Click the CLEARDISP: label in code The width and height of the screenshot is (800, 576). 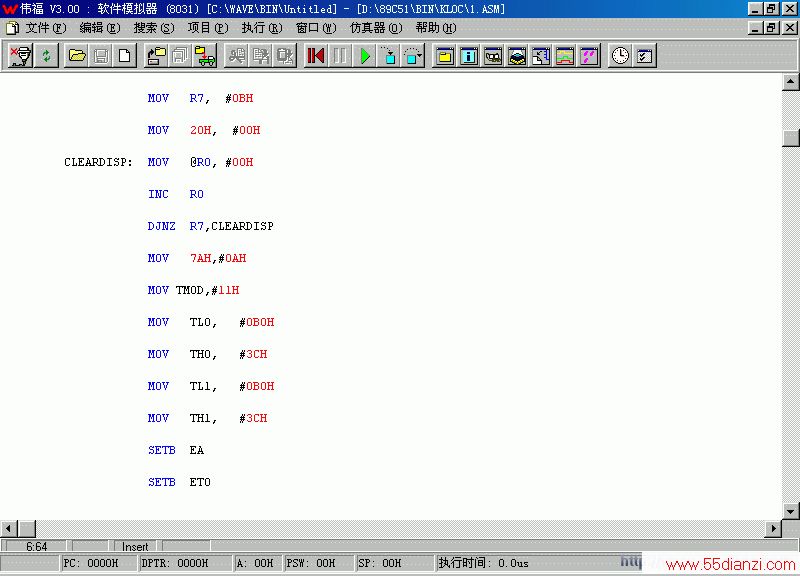[x=98, y=162]
